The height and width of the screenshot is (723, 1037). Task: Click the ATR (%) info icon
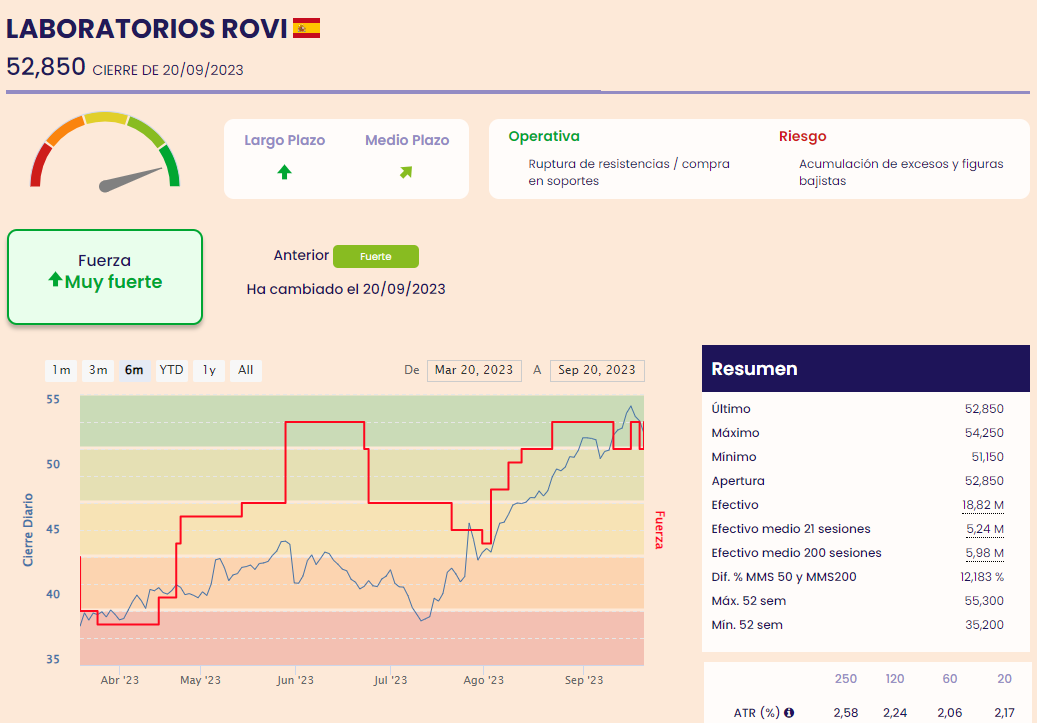[789, 712]
